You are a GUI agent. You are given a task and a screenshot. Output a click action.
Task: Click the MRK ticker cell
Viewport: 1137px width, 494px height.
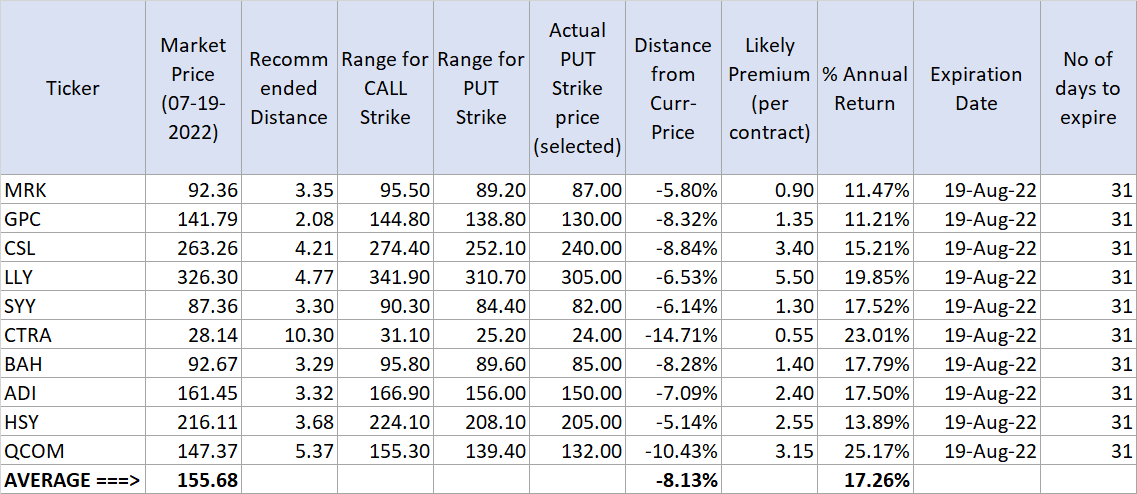tap(73, 189)
